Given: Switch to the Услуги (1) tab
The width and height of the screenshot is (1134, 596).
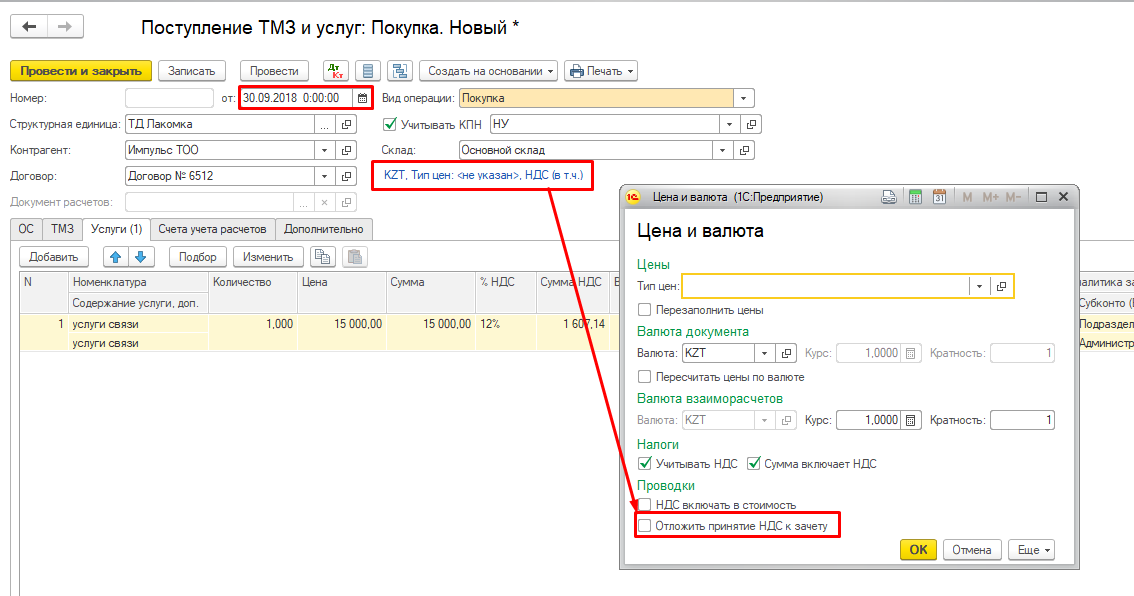Looking at the screenshot, I should pos(116,229).
